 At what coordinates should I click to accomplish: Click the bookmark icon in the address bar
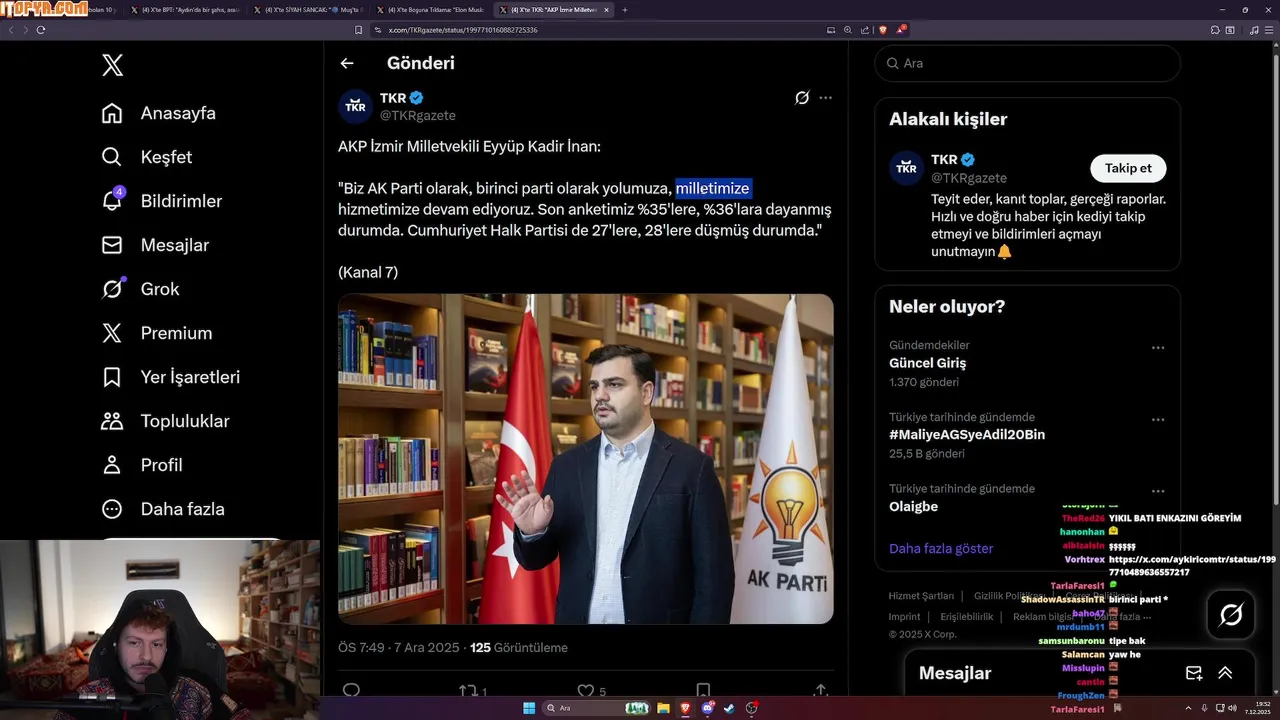click(359, 30)
